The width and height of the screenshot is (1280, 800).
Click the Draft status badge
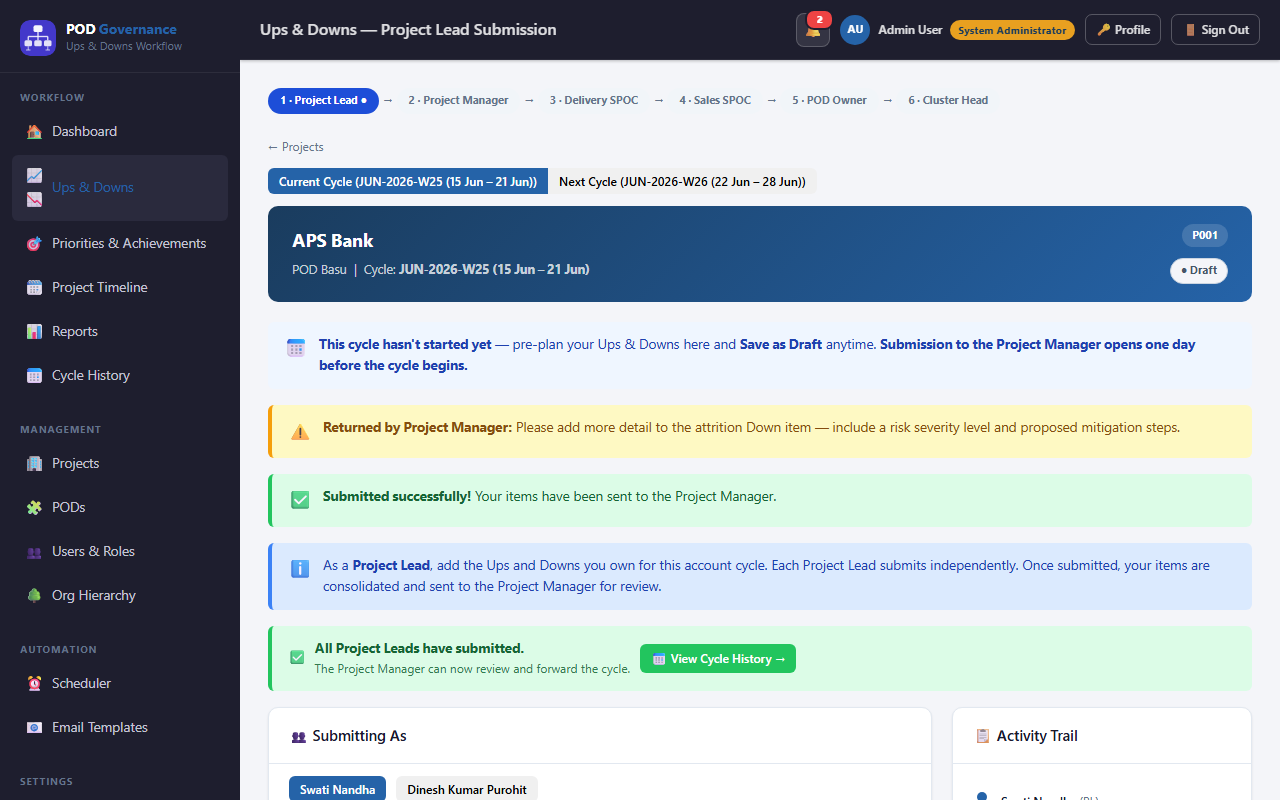click(x=1199, y=270)
